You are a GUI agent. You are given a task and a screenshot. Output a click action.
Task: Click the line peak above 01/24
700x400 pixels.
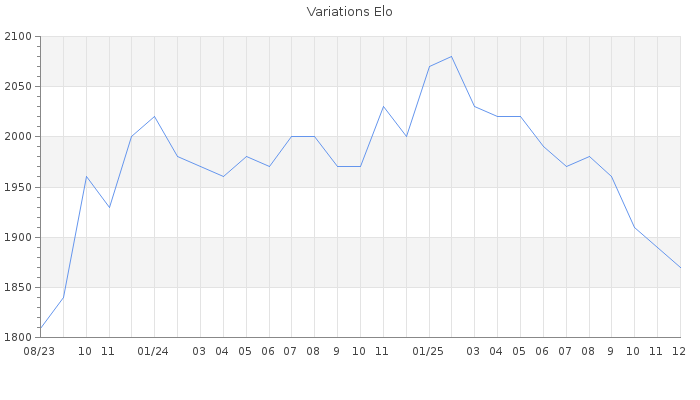tap(154, 116)
